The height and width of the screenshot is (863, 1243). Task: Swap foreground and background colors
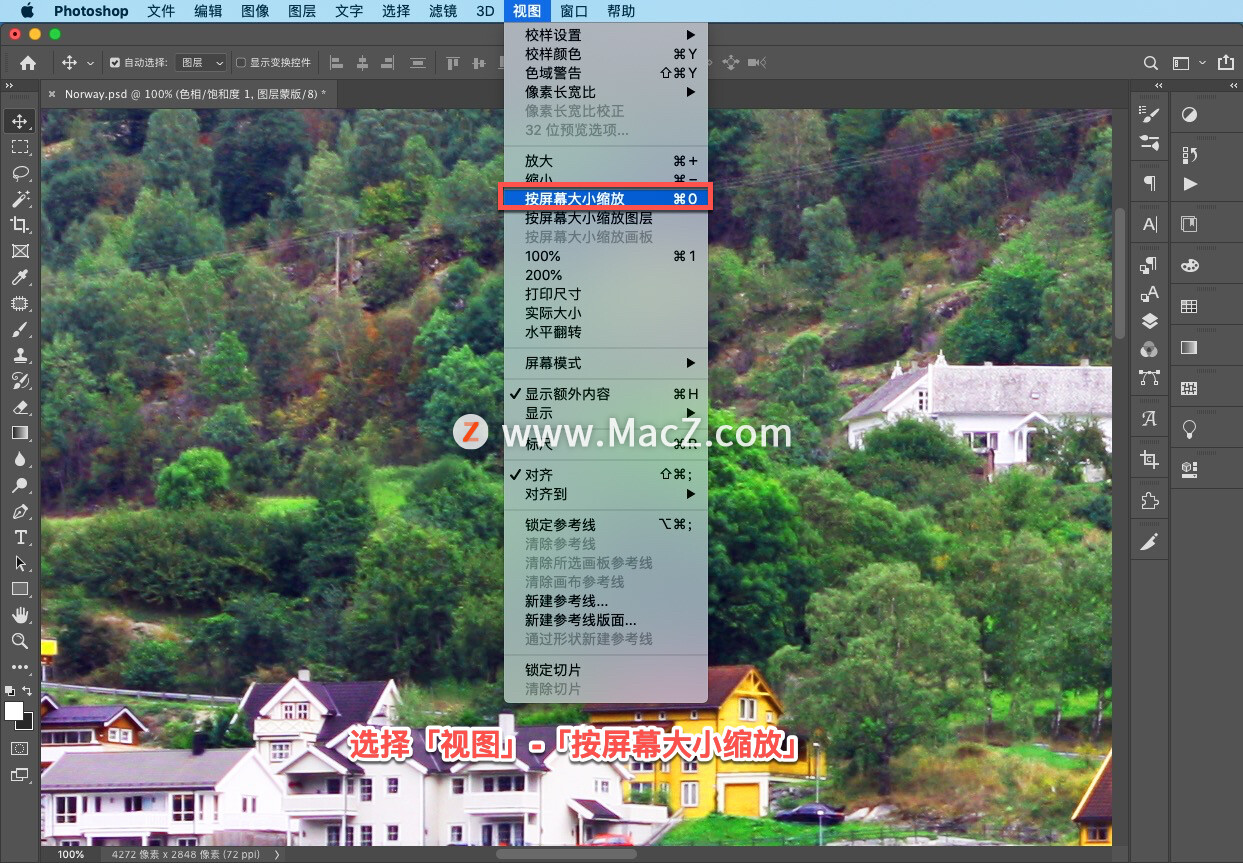click(28, 690)
